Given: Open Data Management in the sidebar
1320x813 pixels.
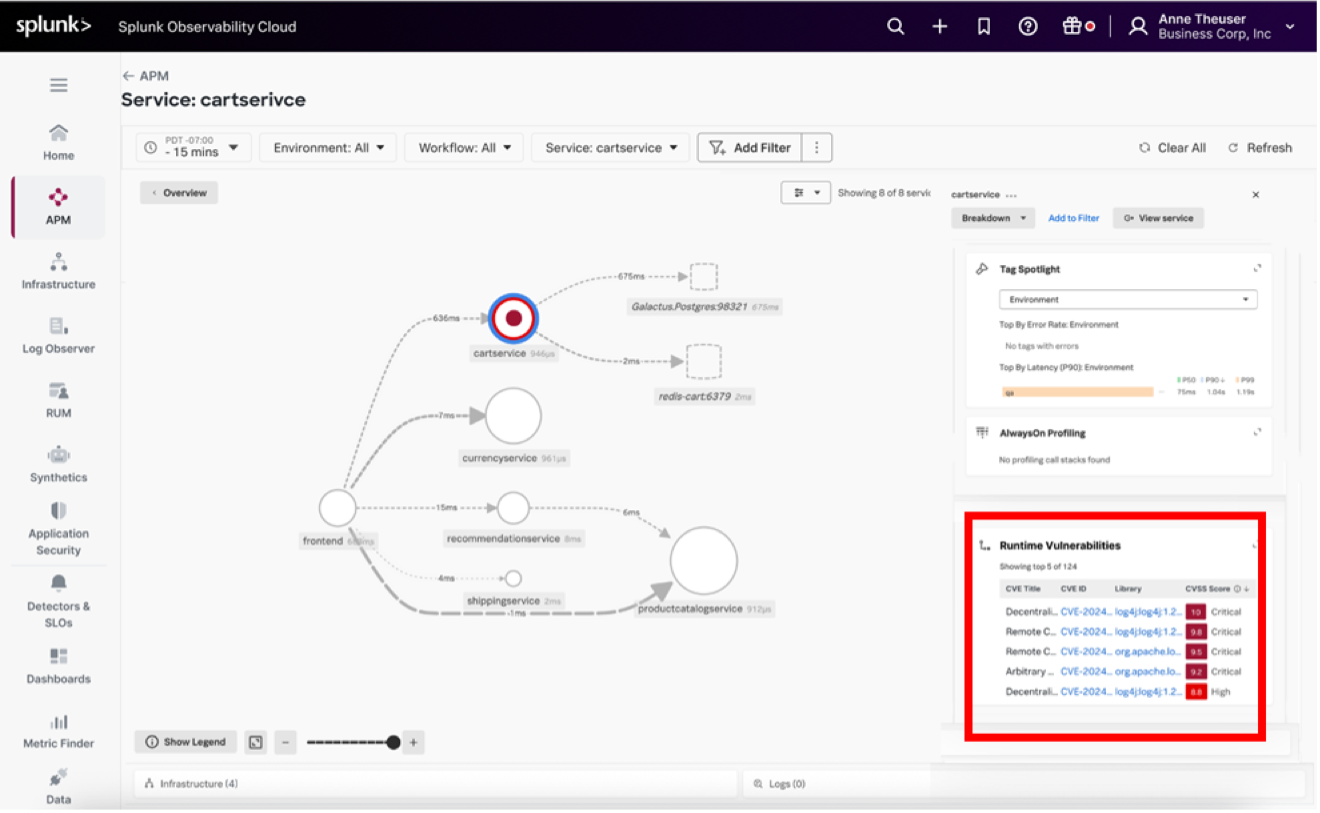Looking at the screenshot, I should click(58, 787).
